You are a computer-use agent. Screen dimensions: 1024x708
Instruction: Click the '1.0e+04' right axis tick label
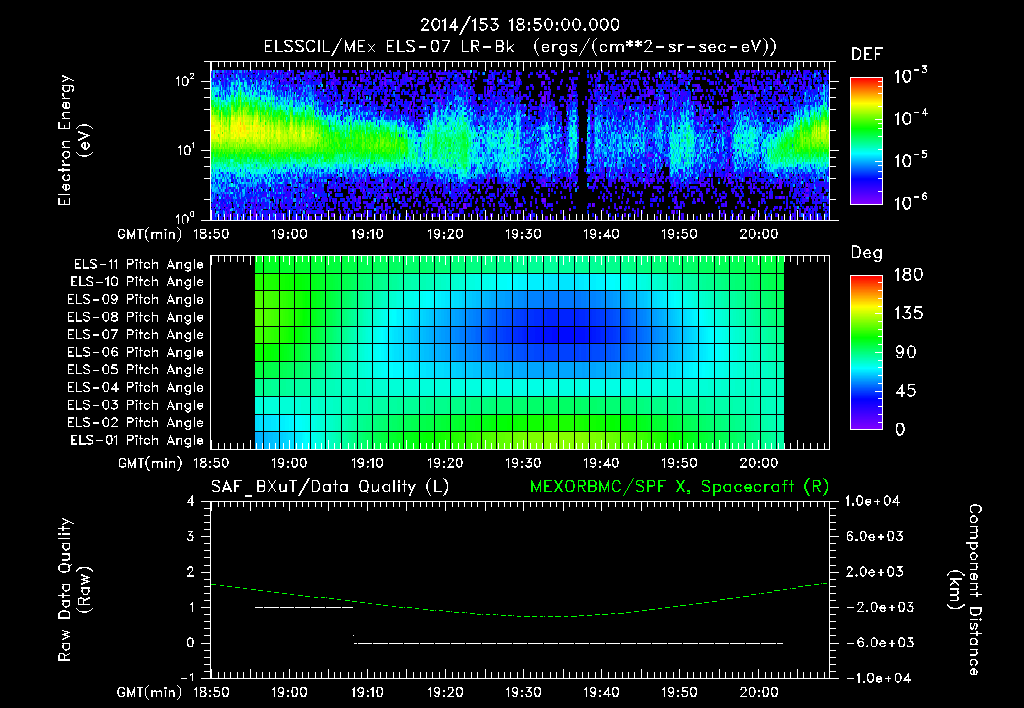point(872,501)
